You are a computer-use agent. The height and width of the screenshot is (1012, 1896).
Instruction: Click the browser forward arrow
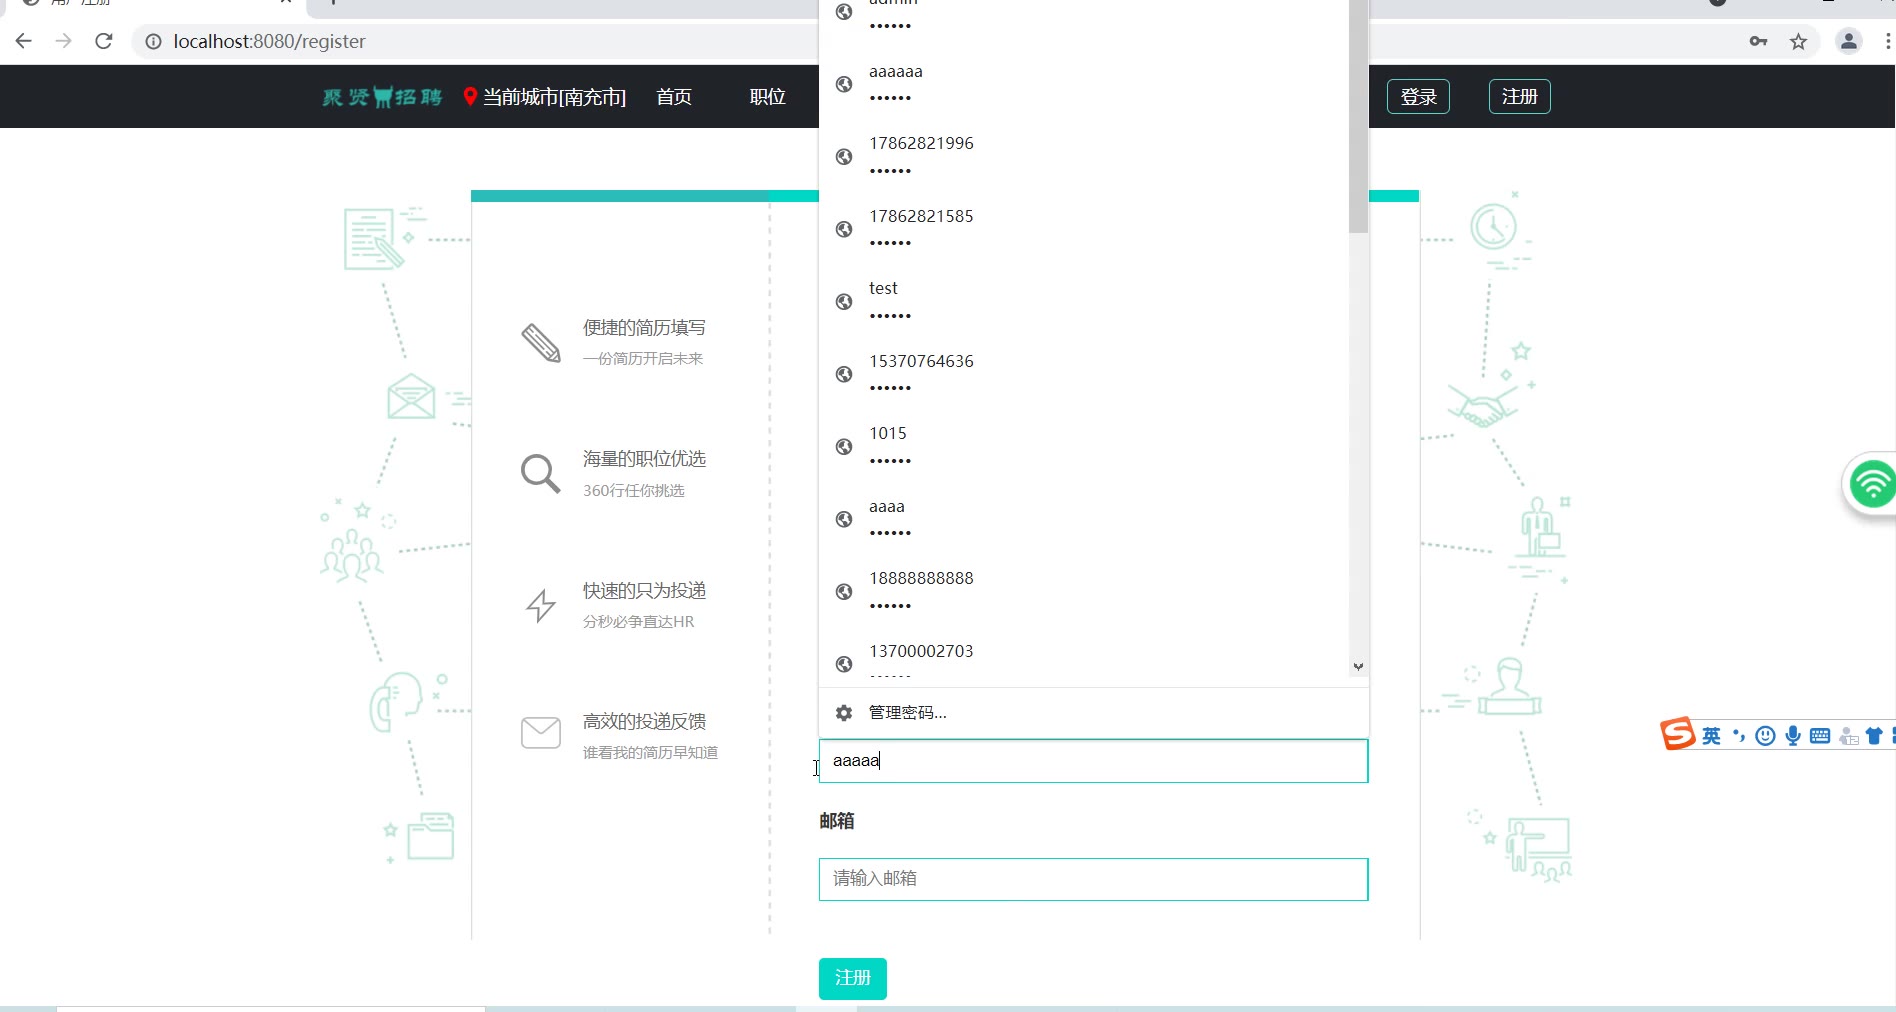coord(64,41)
